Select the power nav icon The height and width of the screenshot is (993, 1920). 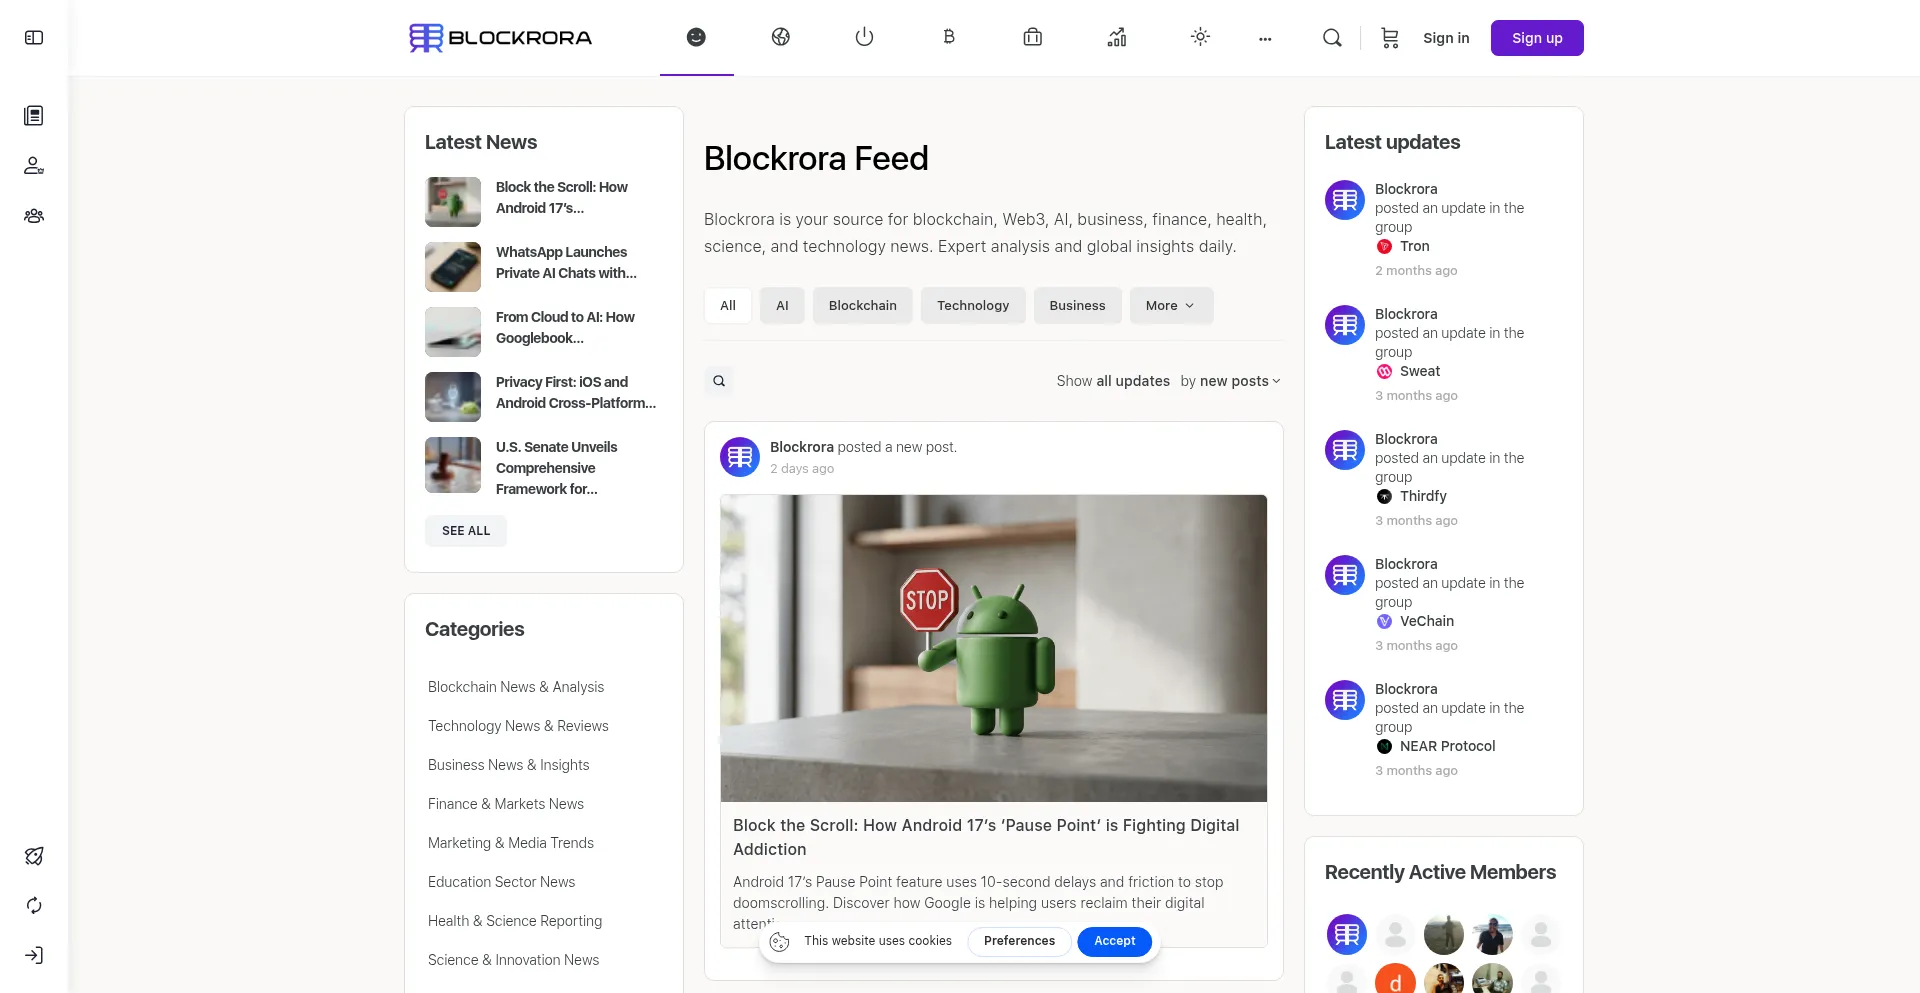[865, 37]
